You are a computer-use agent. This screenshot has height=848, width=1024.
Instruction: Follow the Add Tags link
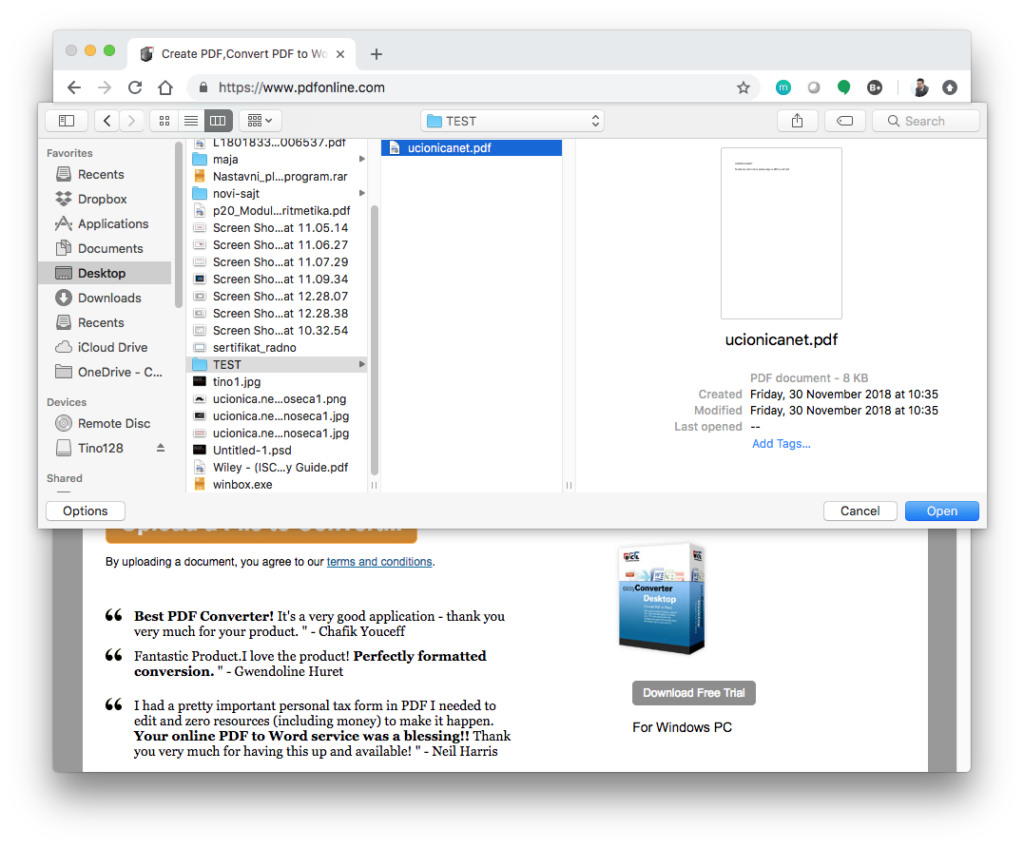(781, 444)
